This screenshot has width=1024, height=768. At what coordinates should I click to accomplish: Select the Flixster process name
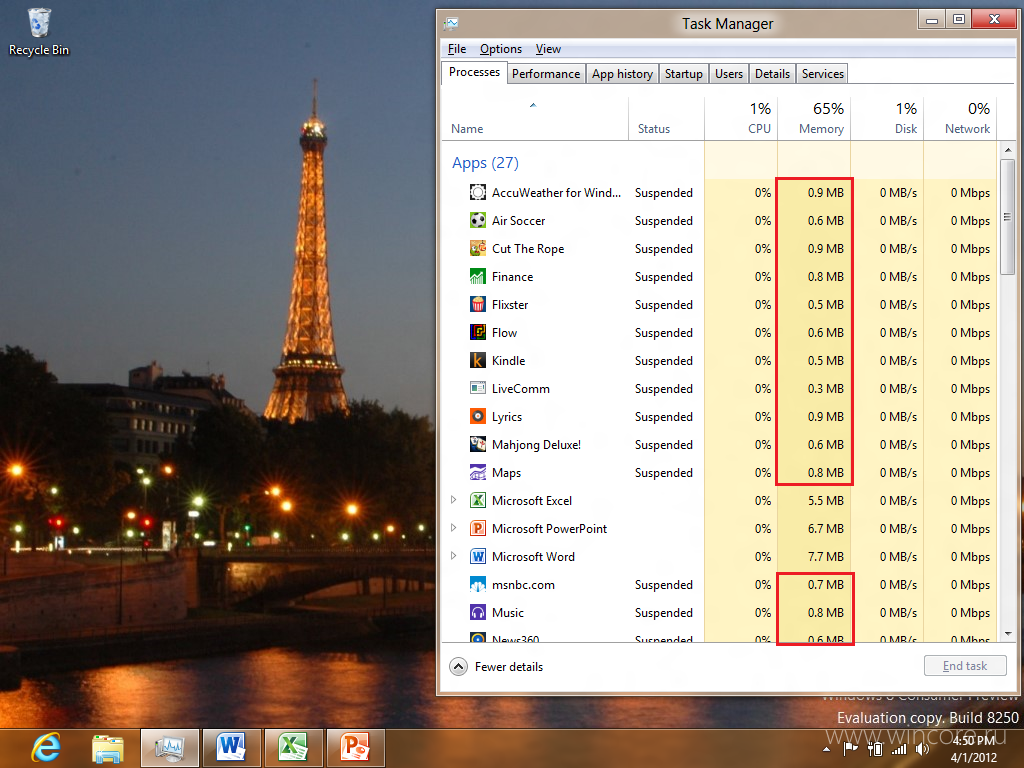click(x=510, y=305)
